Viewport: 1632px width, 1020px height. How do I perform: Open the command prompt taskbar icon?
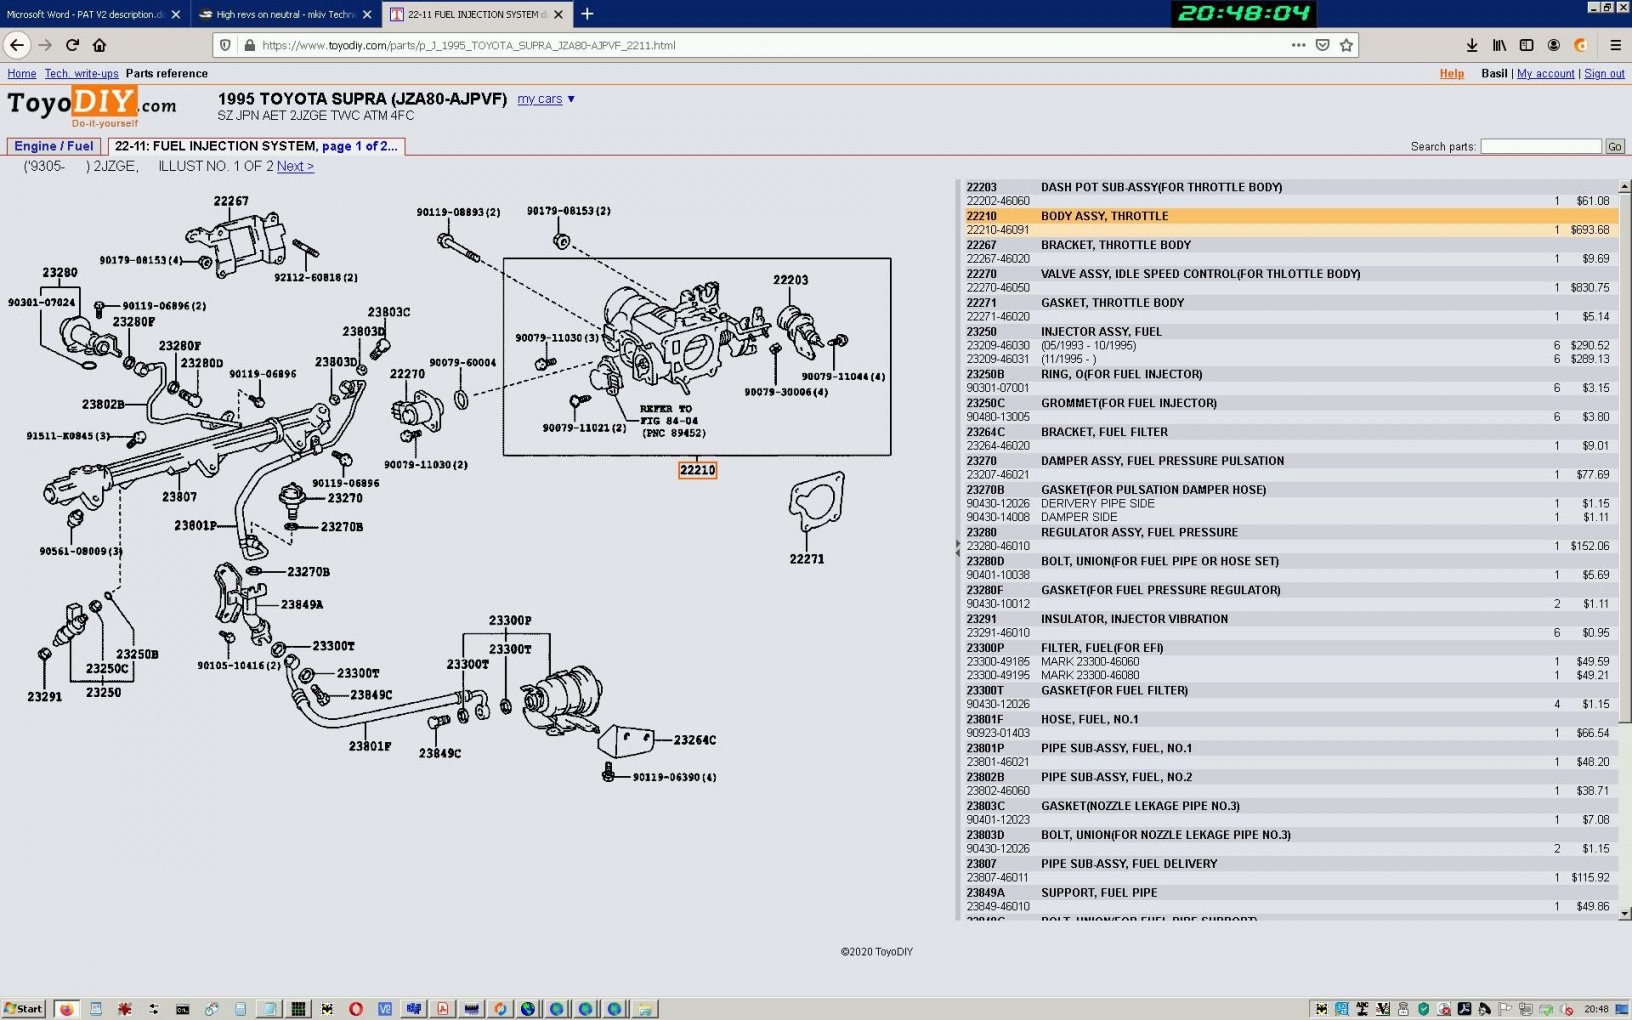(182, 1009)
